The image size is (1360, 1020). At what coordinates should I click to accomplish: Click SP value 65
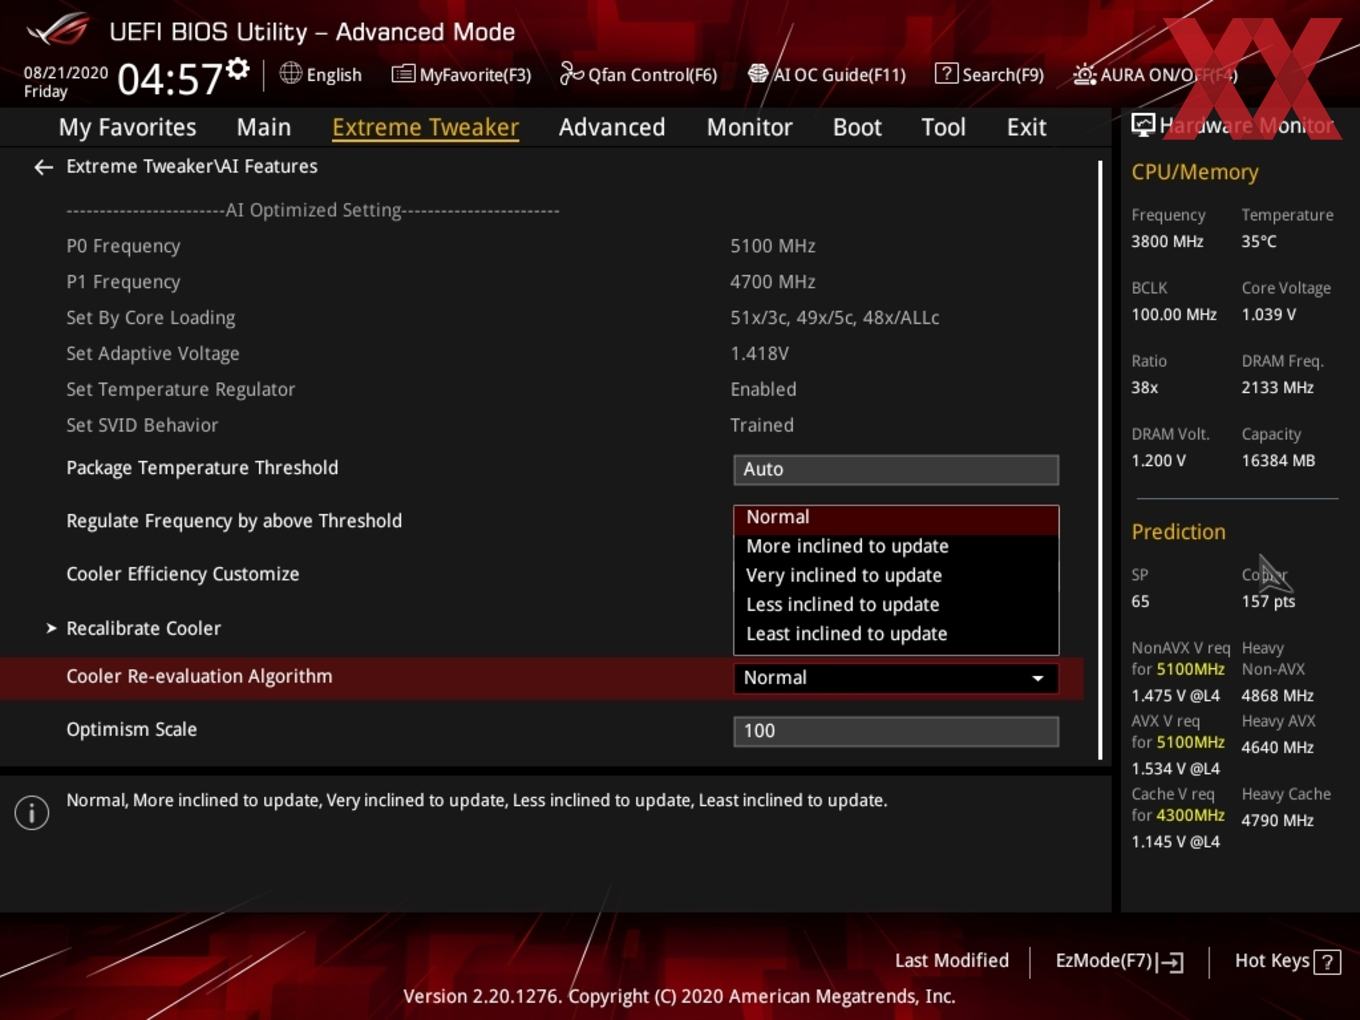tap(1140, 602)
